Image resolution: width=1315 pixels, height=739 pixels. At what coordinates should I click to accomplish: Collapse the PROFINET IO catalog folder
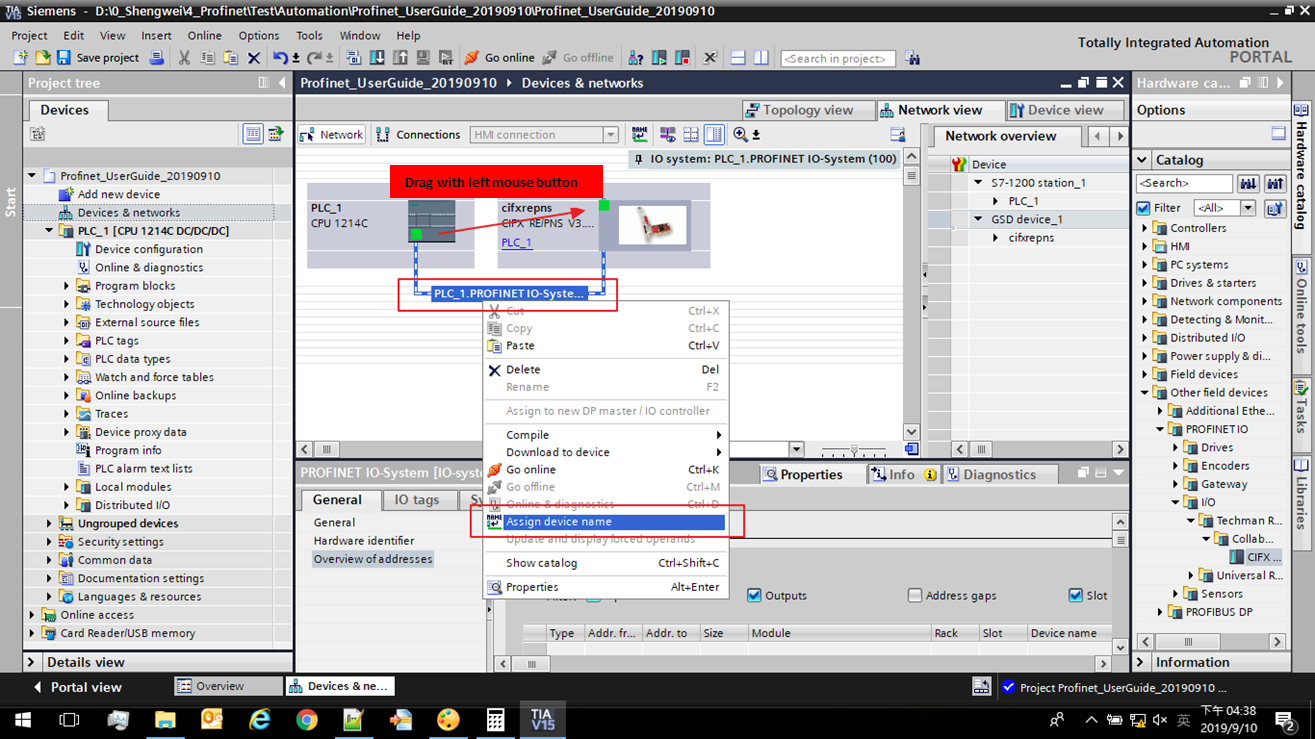(x=1160, y=429)
